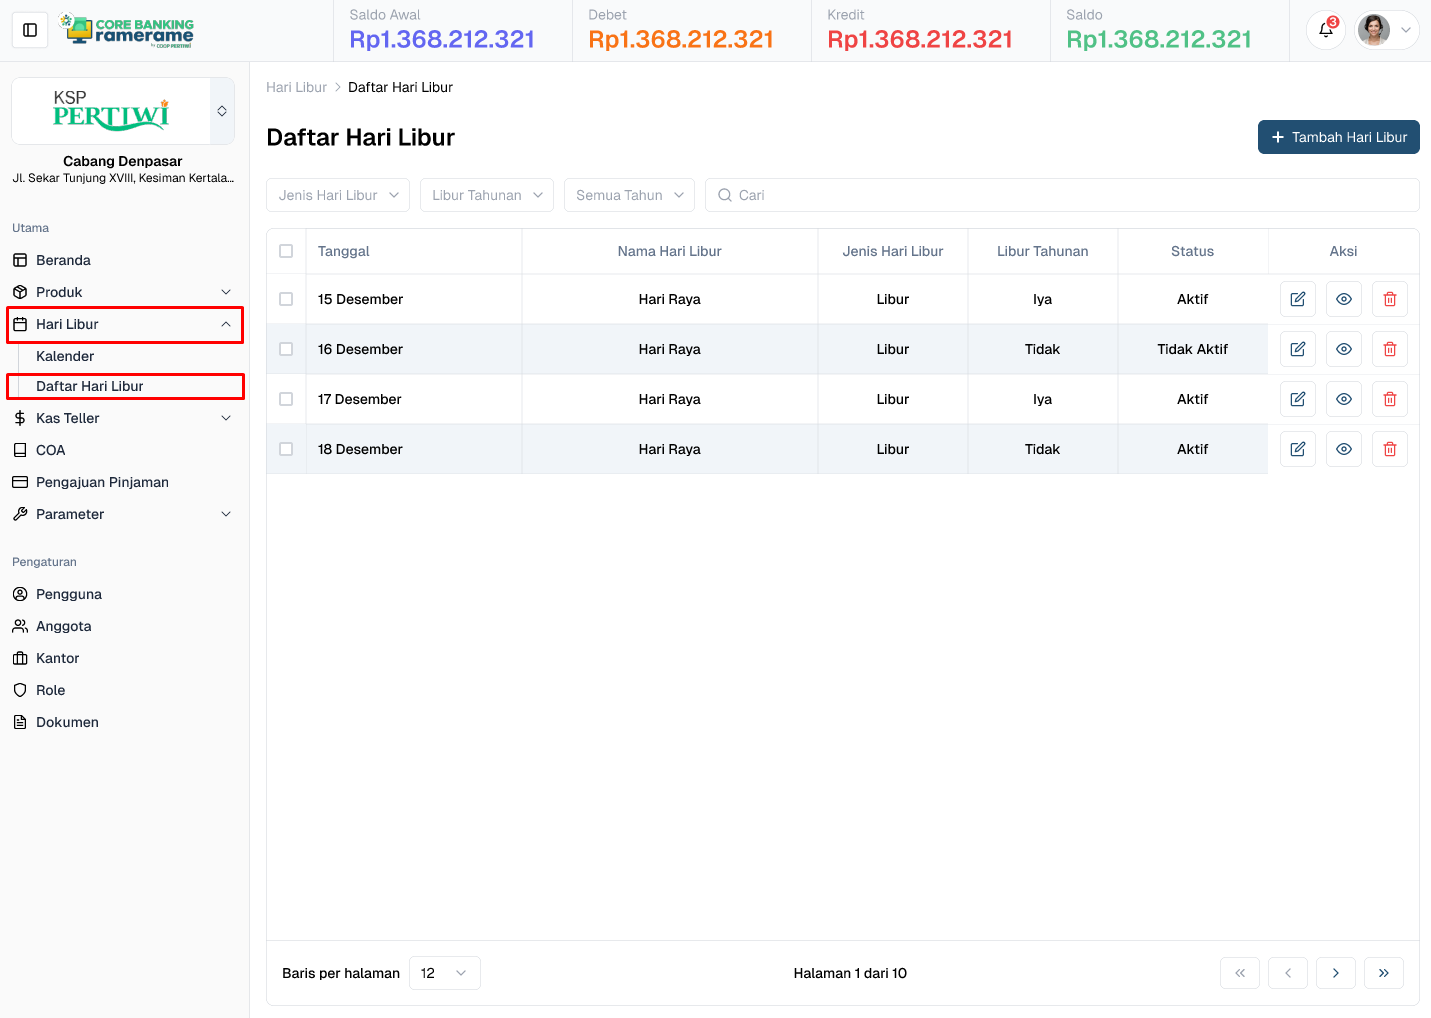This screenshot has height=1018, width=1431.
Task: Open the Semua Tahun dropdown
Action: (629, 194)
